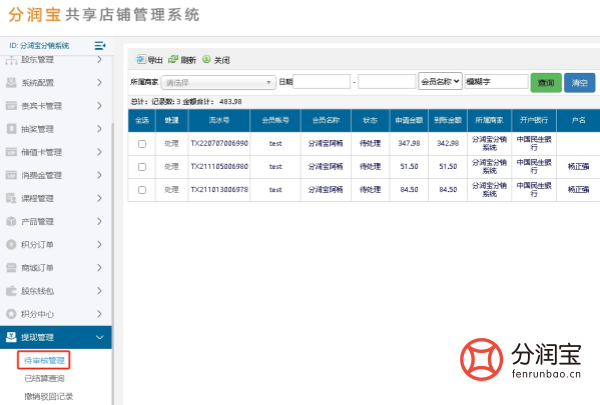Click the 提现管理 inbox icon
This screenshot has height=405, width=600.
point(11,337)
